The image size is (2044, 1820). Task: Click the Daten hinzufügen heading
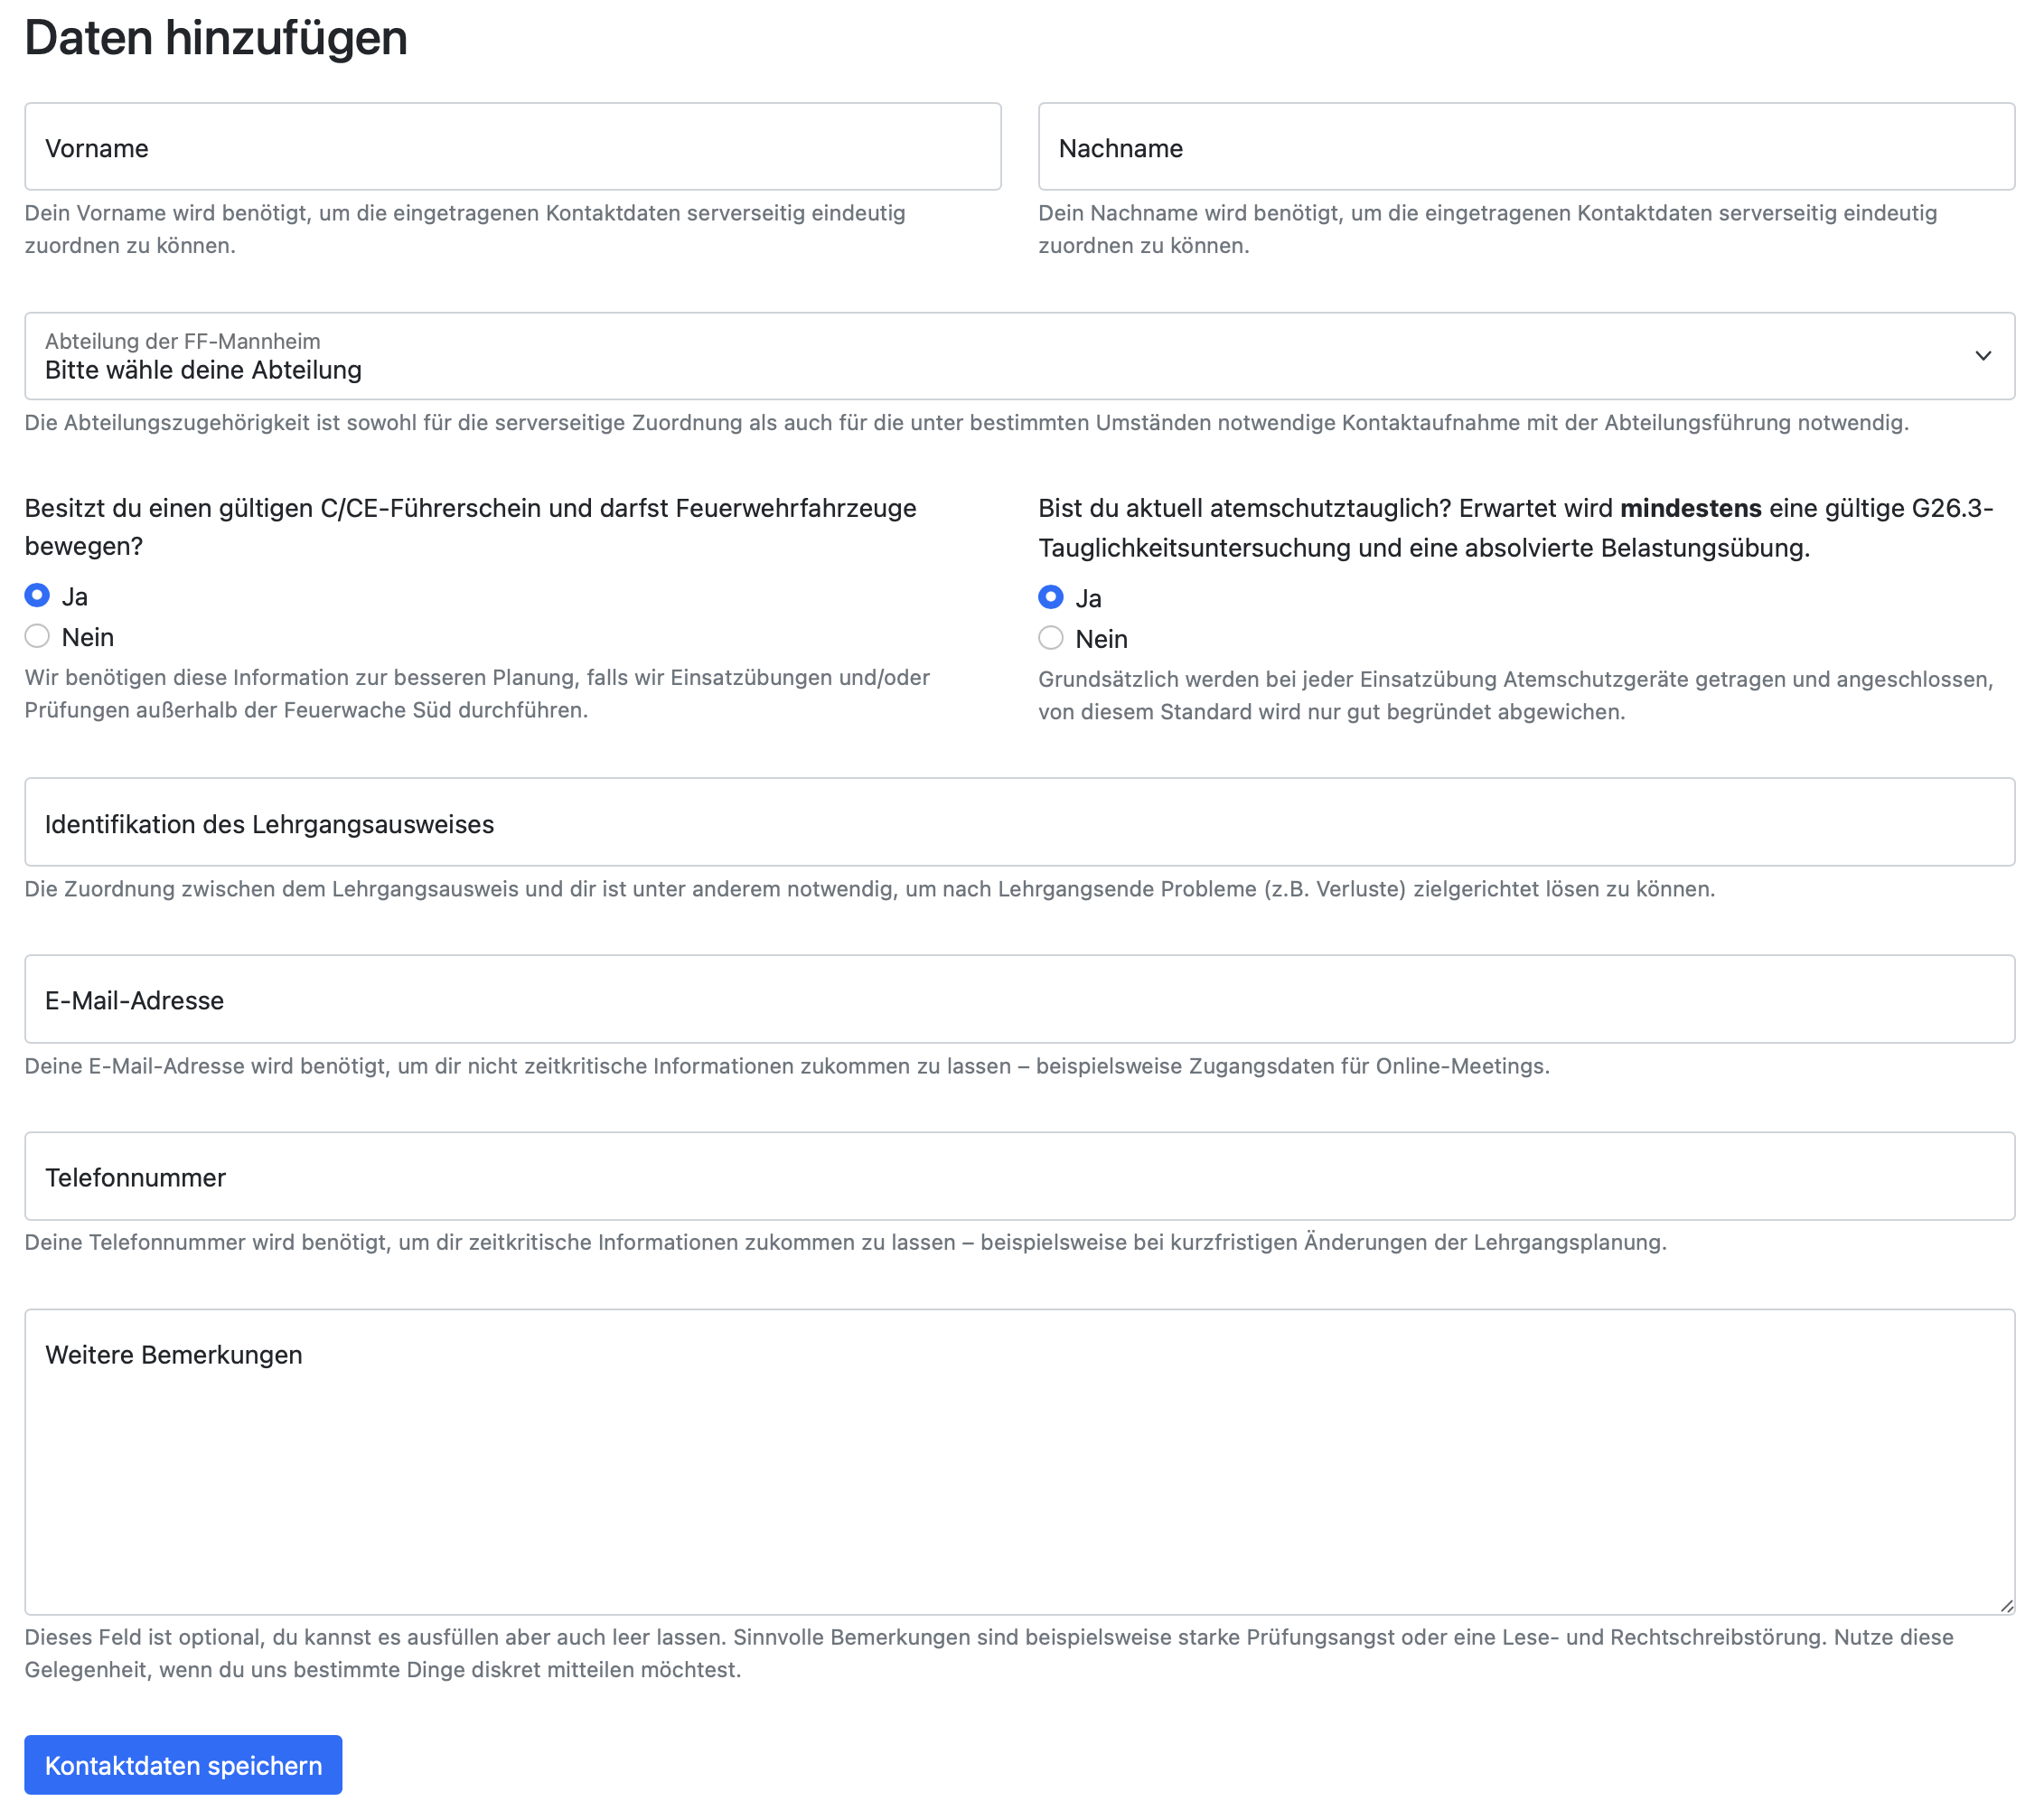[216, 38]
